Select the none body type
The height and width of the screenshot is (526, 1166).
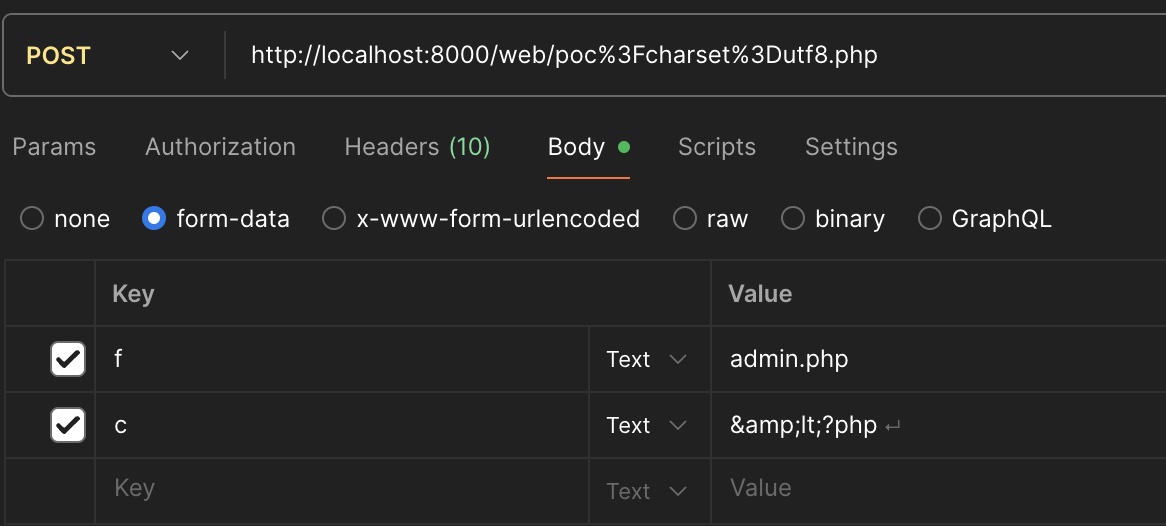(x=32, y=219)
